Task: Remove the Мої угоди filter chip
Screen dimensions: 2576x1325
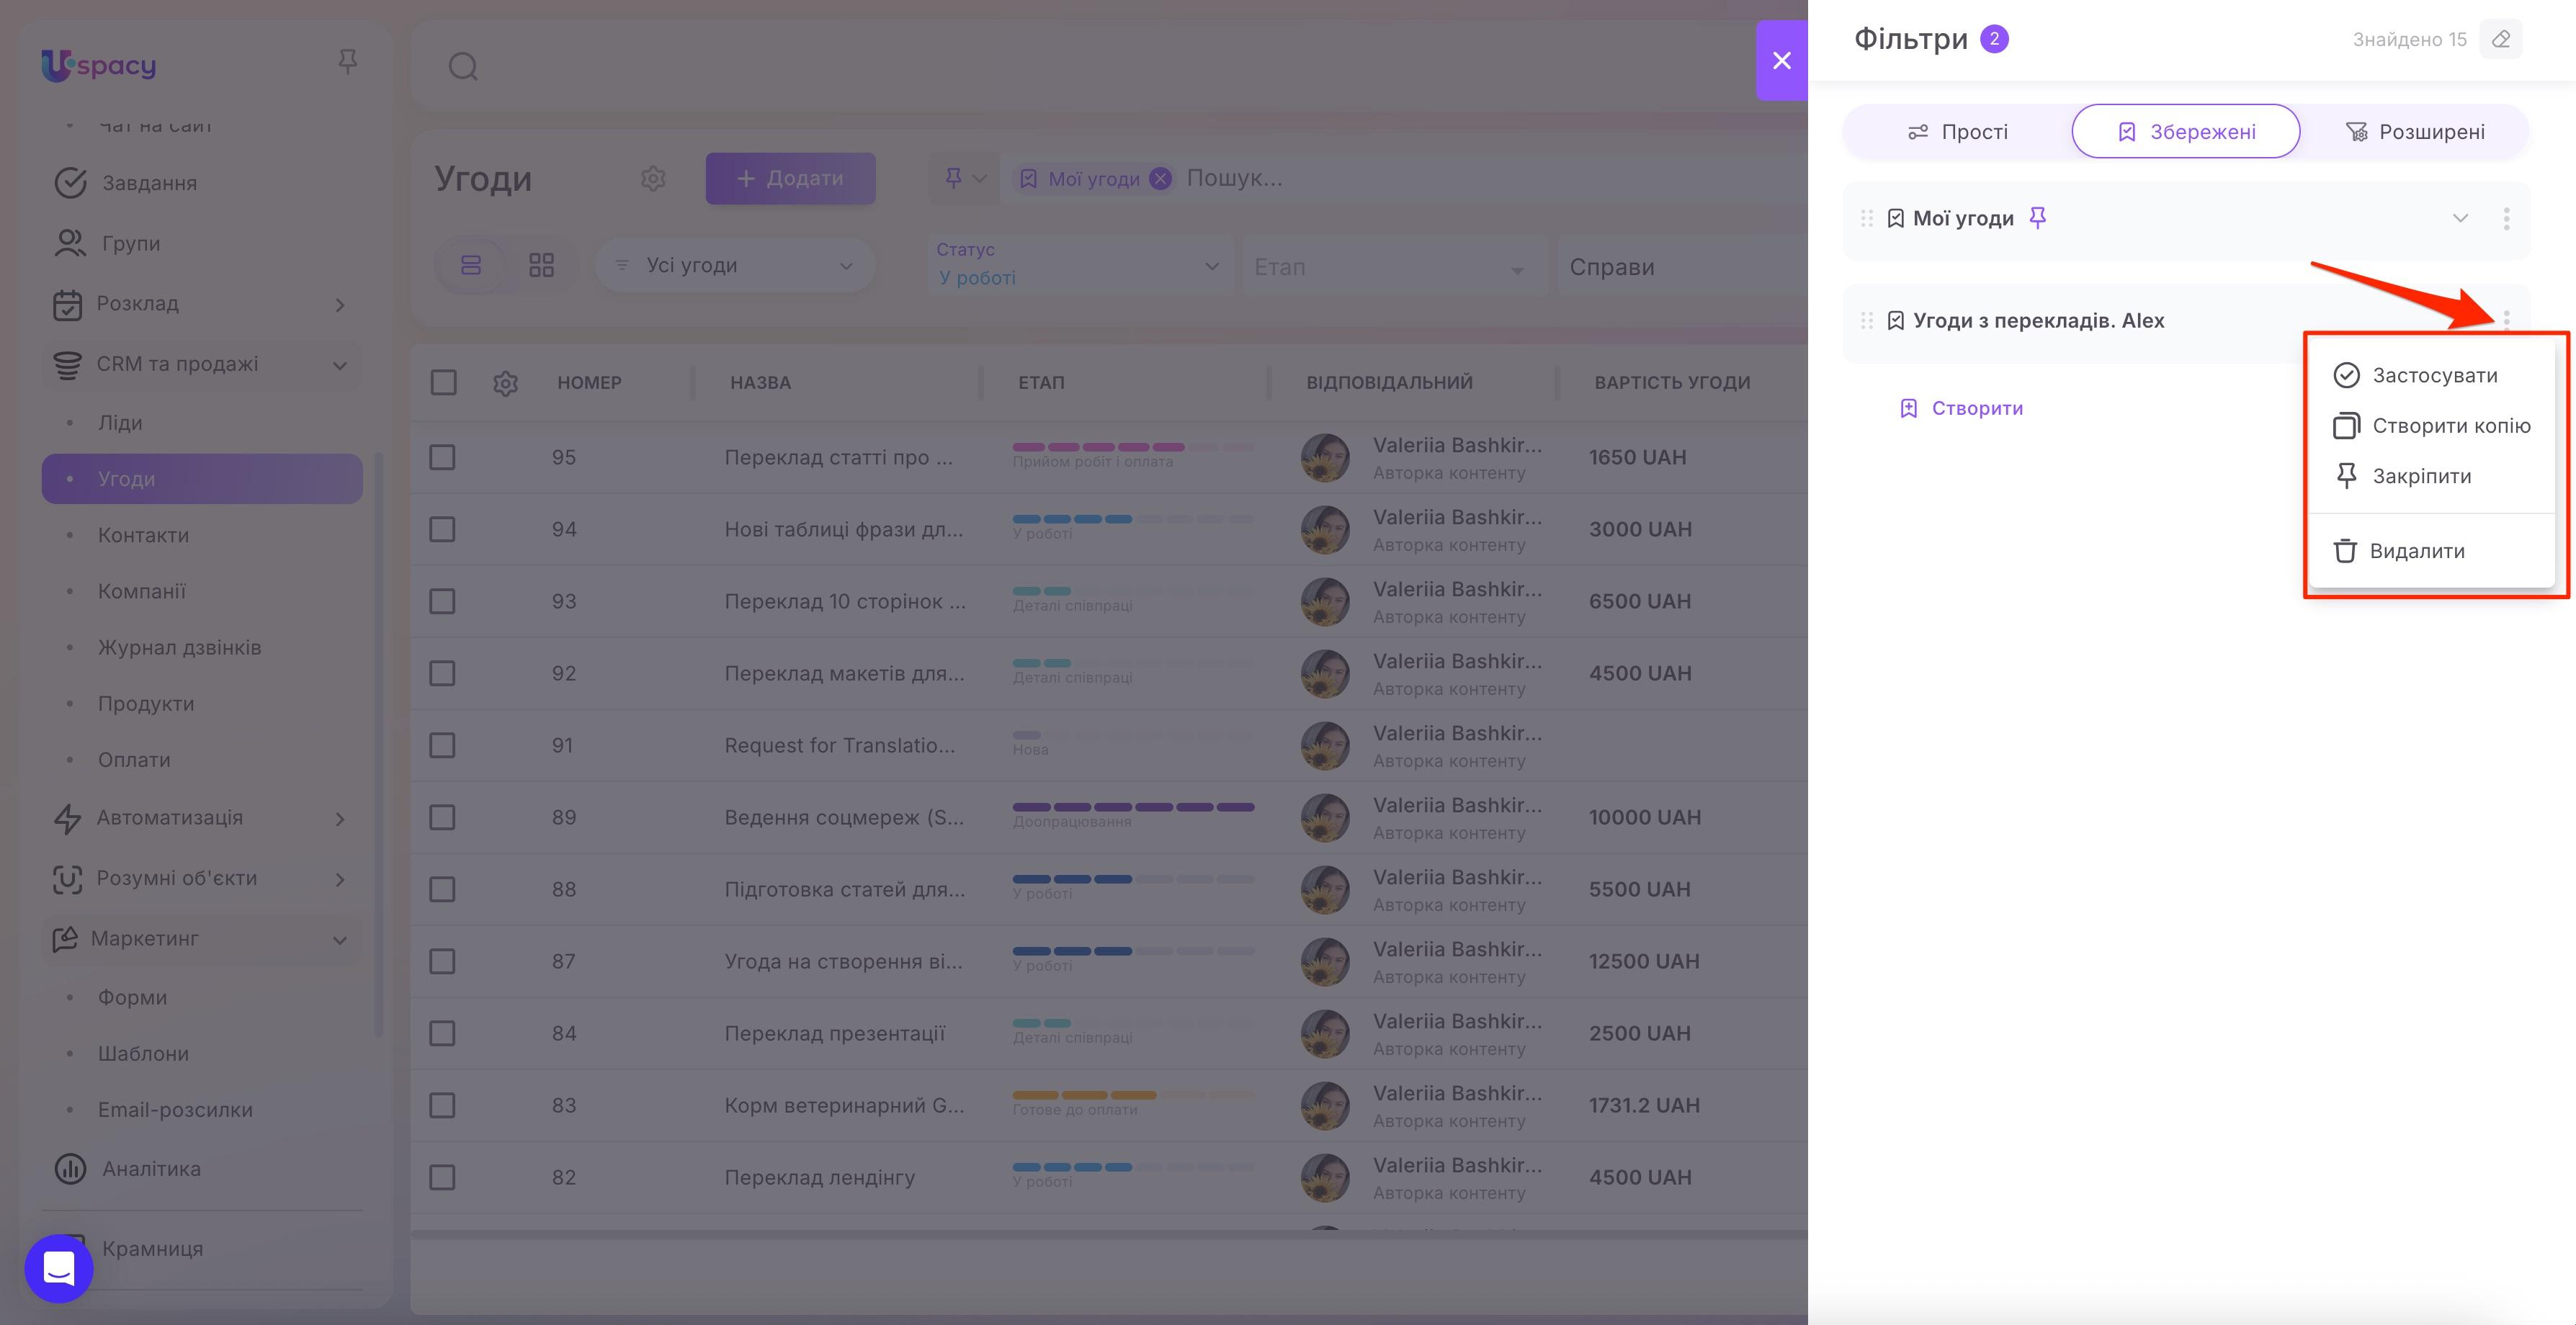Action: [x=1160, y=179]
